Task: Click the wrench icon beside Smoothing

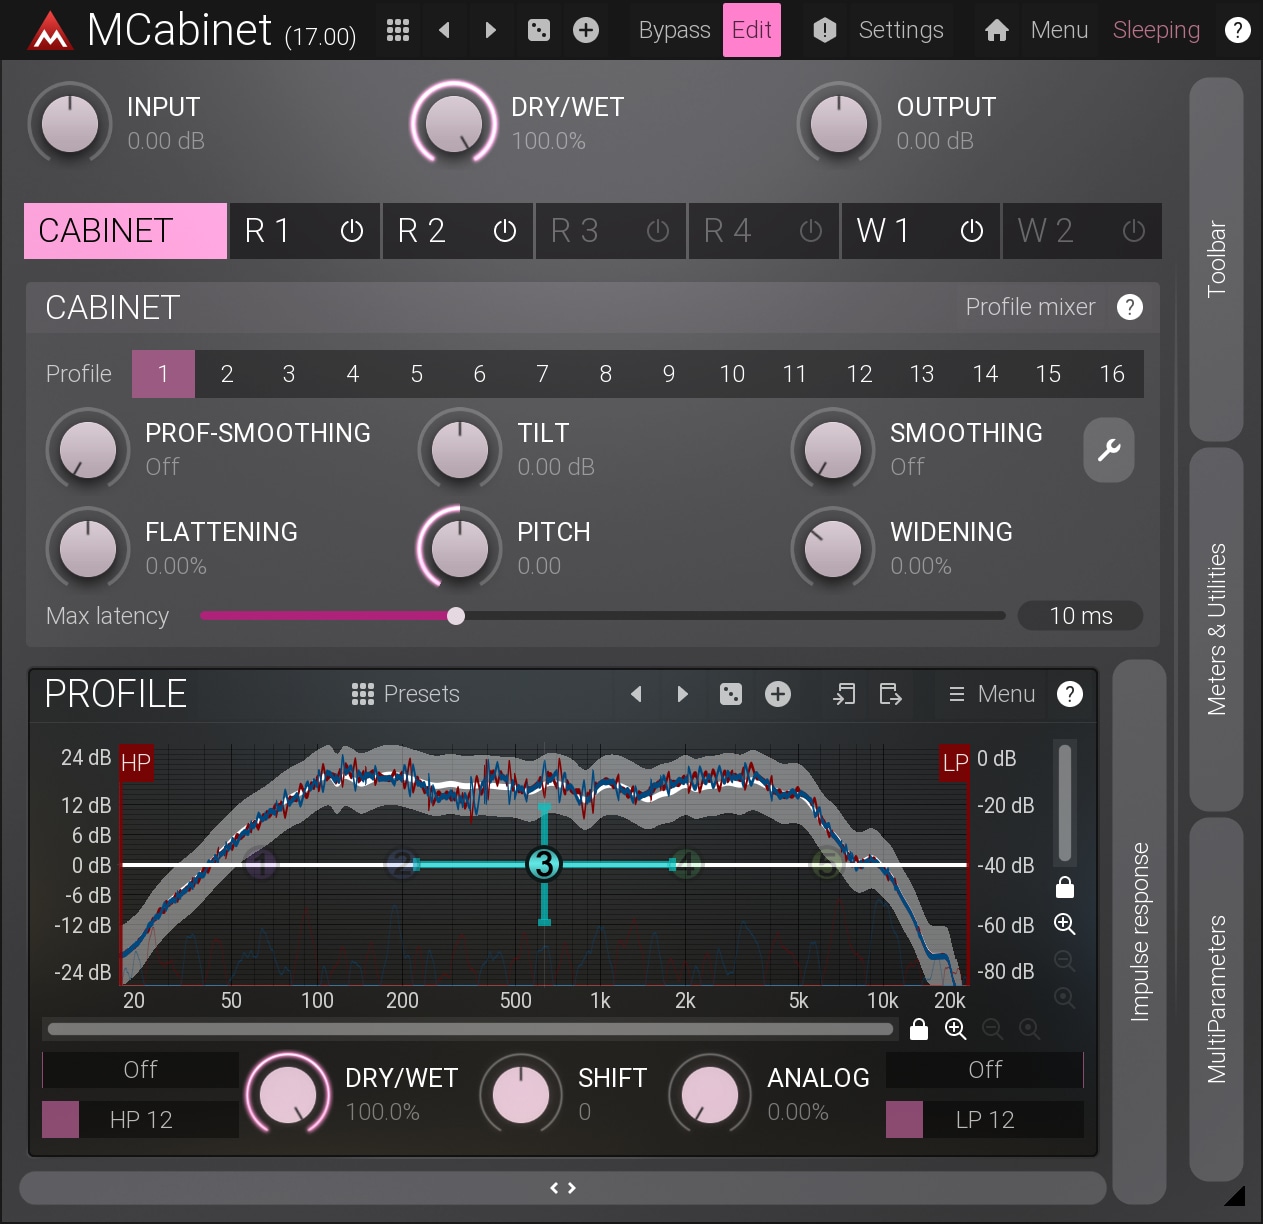Action: click(x=1108, y=450)
